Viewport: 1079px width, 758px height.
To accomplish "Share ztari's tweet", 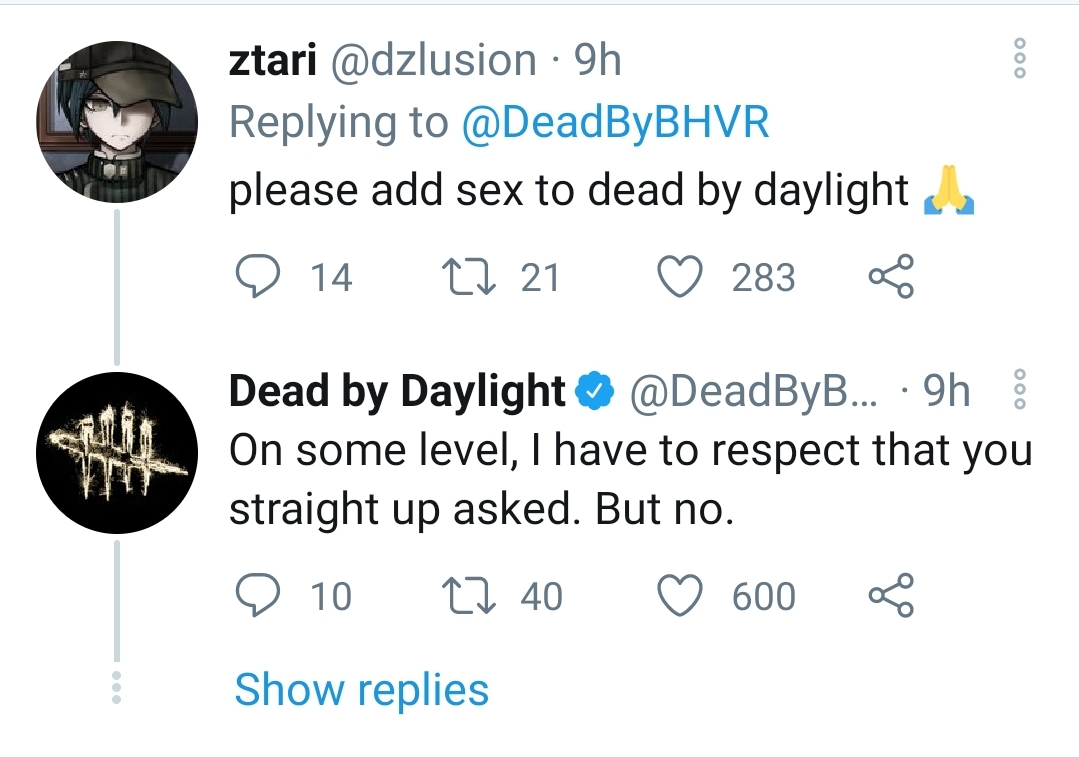I will [891, 276].
